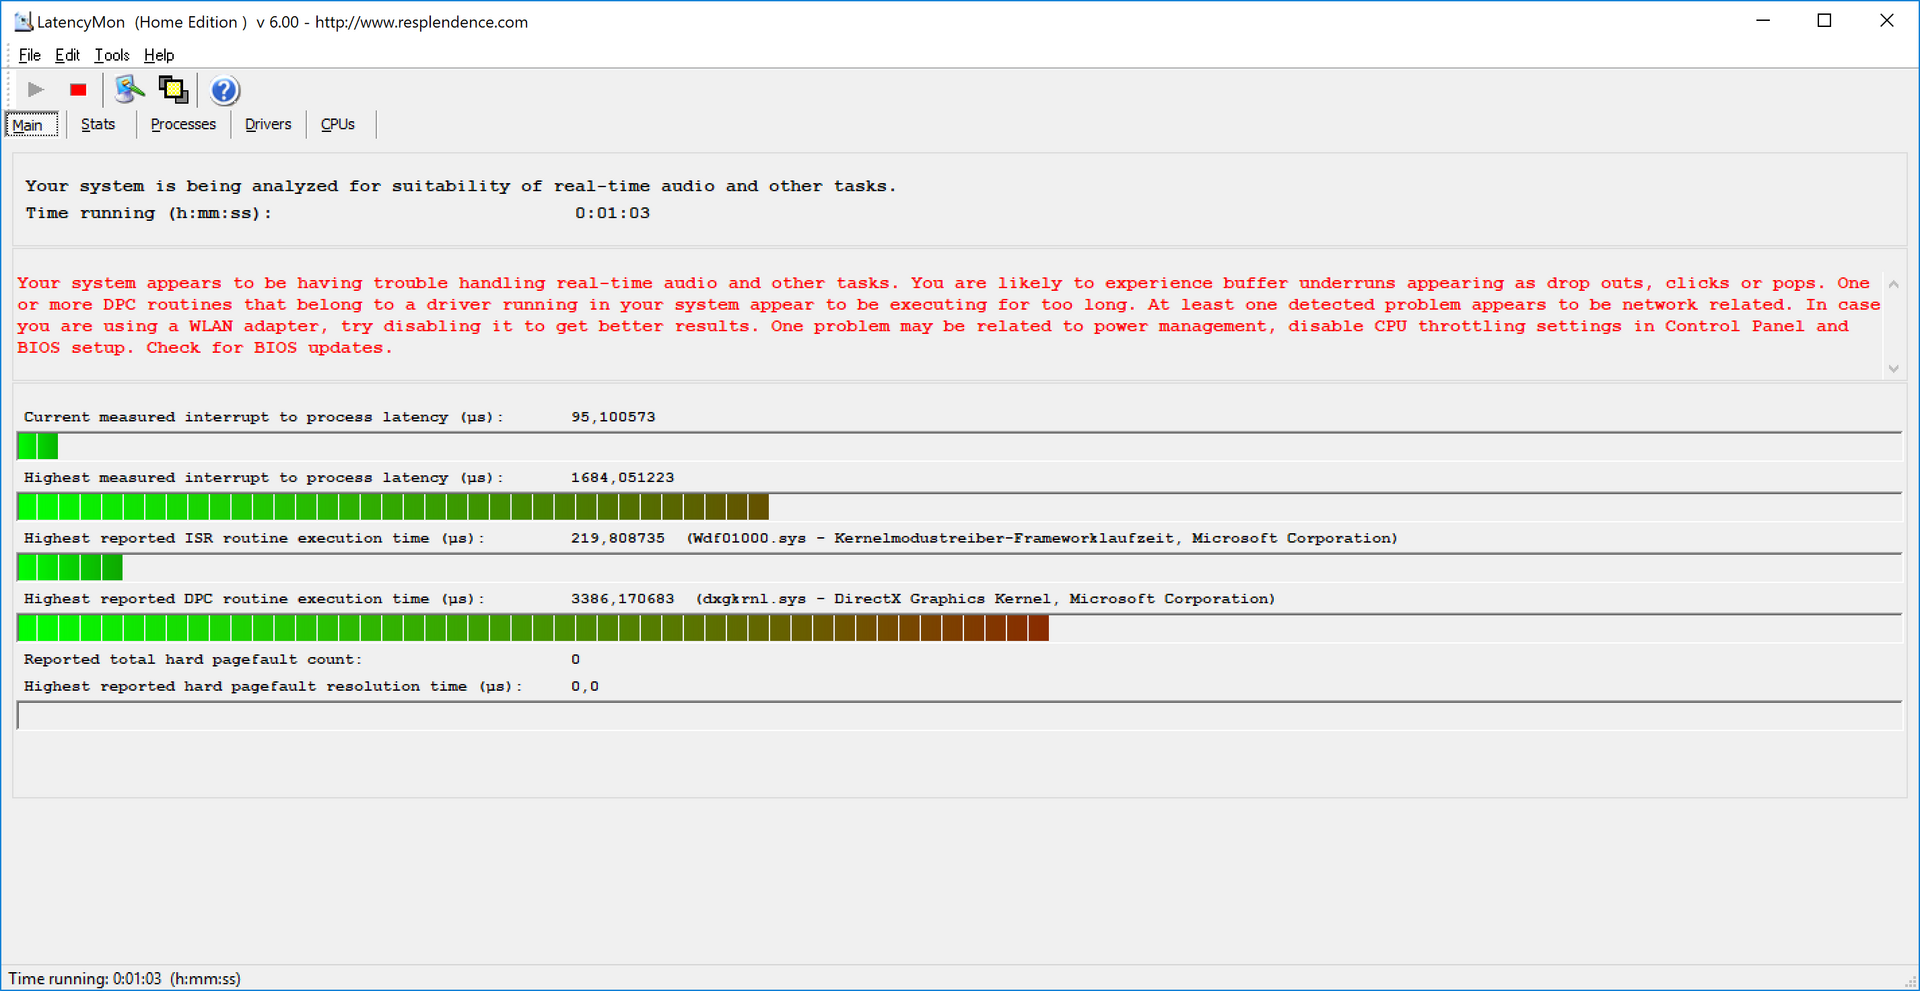This screenshot has width=1920, height=991.
Task: Click the overlapping yellow windows toolbar icon
Action: point(173,90)
